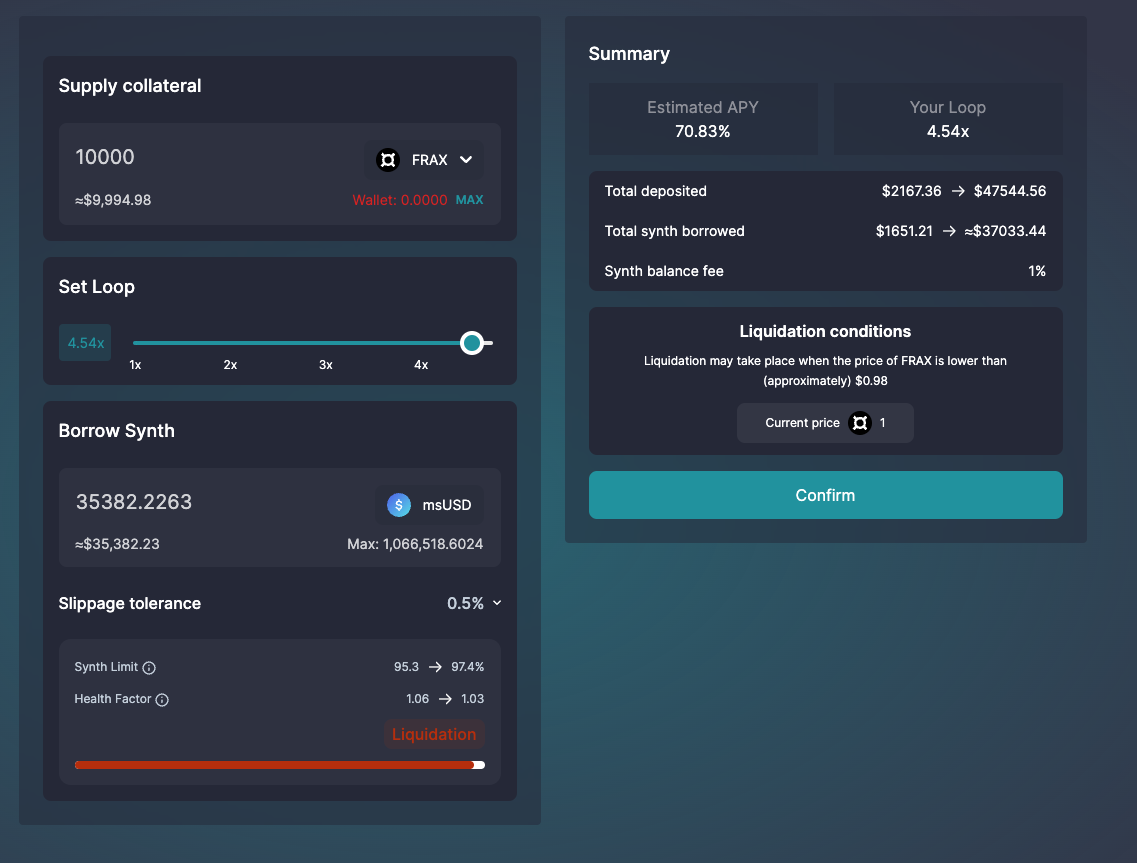Click the Max: 1,066,518.6024 text

point(415,544)
